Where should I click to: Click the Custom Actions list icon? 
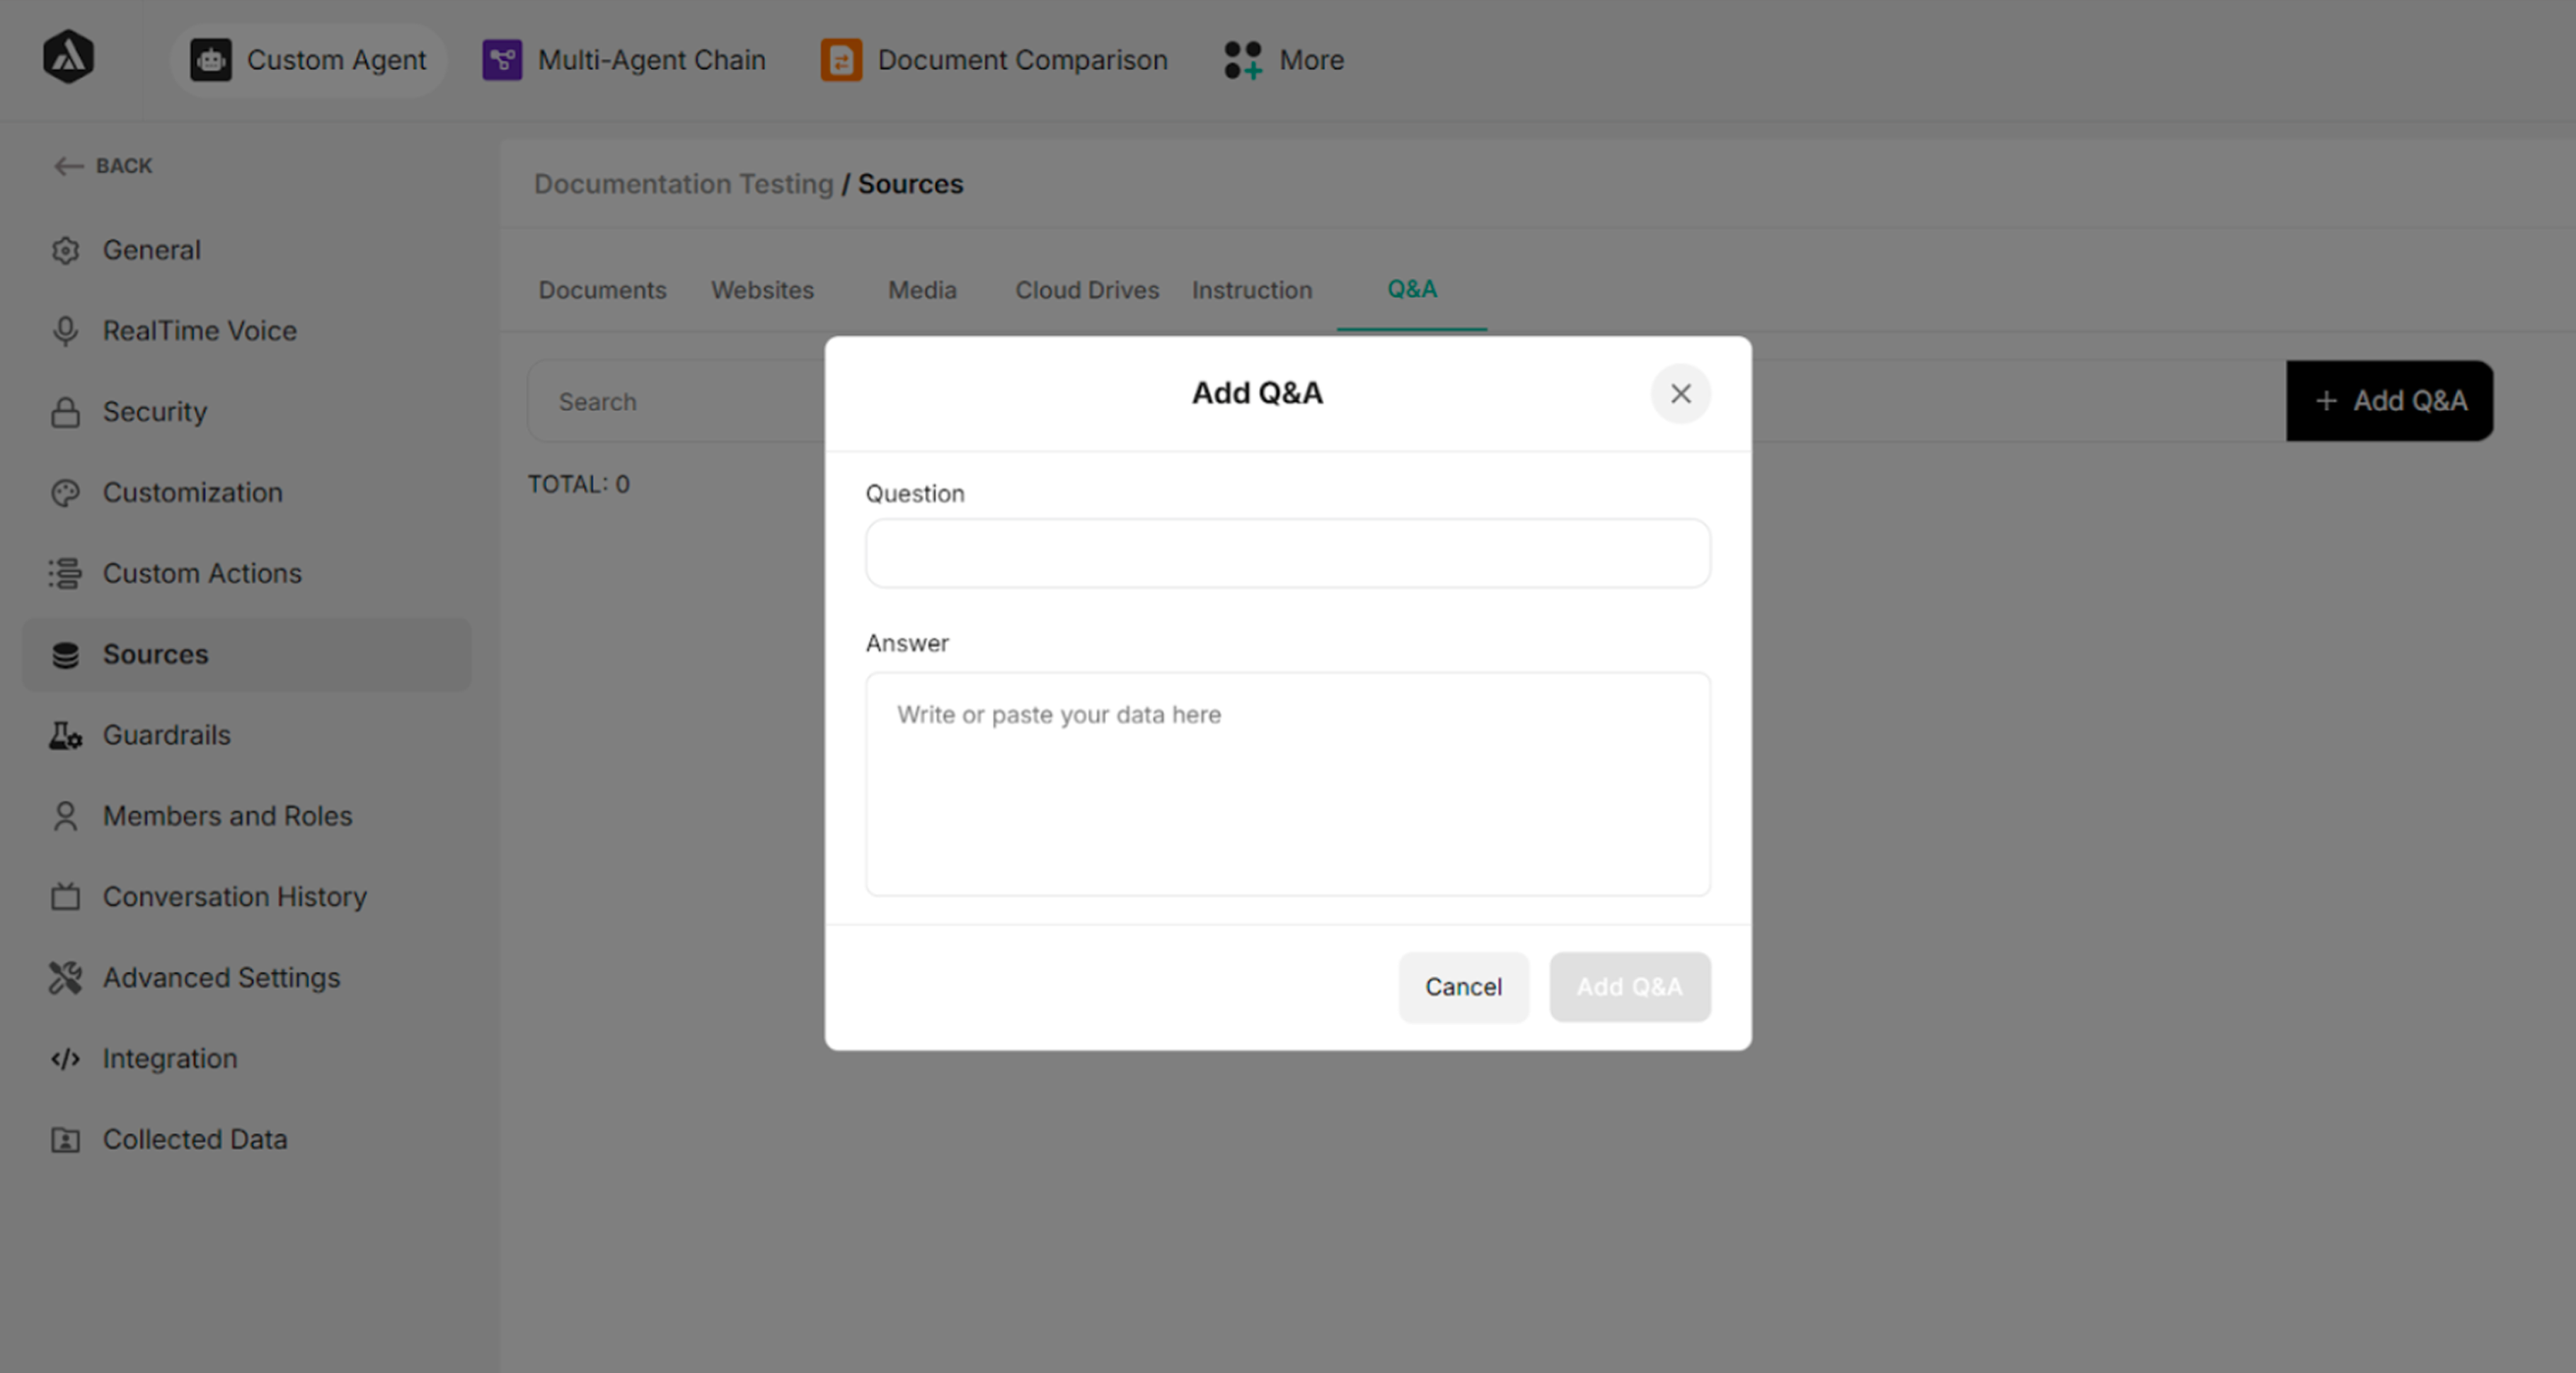point(65,574)
